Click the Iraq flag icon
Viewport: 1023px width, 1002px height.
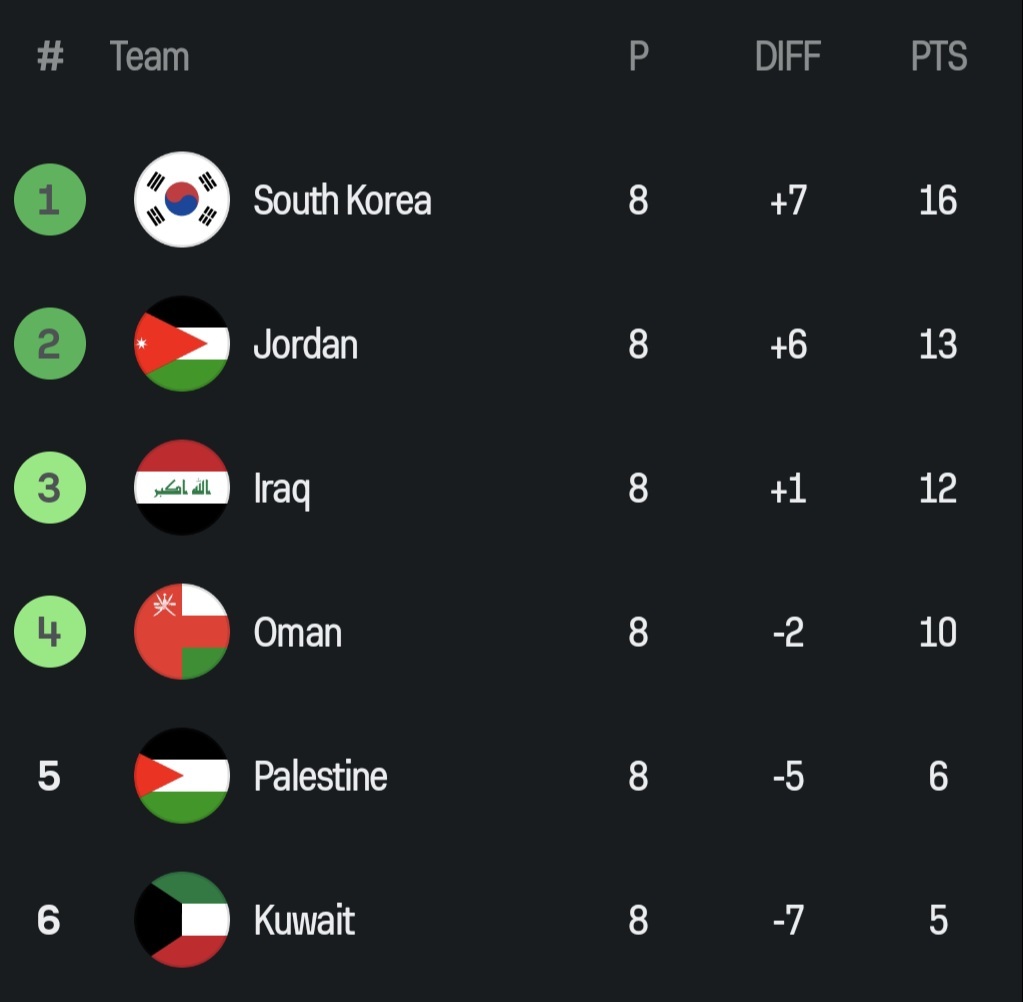tap(182, 487)
